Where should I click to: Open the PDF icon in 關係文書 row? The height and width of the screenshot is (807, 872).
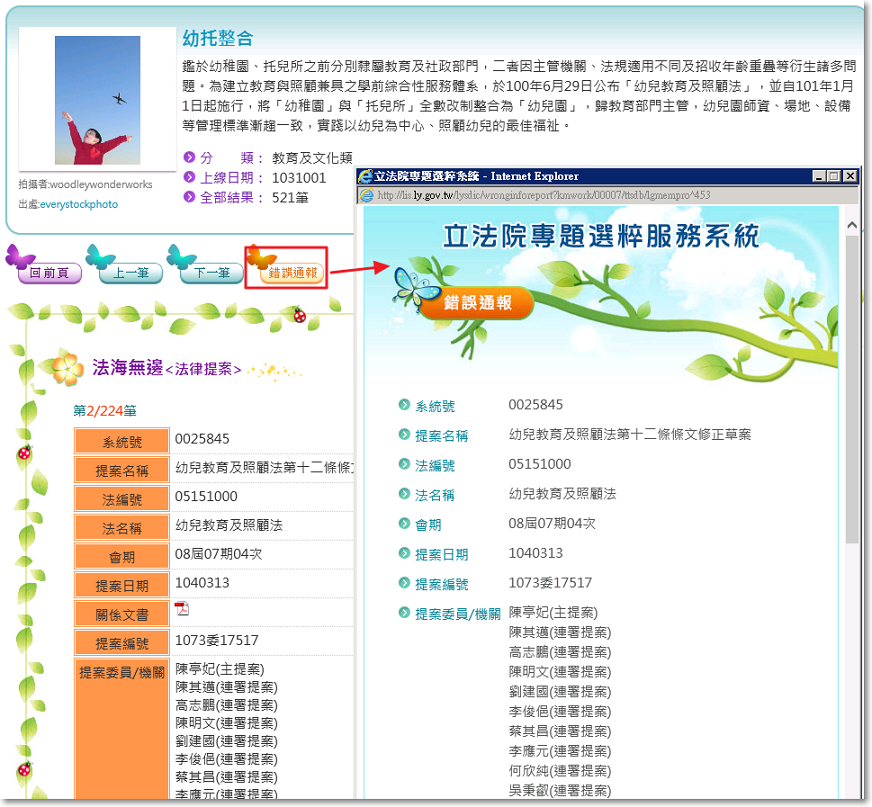pyautogui.click(x=182, y=610)
